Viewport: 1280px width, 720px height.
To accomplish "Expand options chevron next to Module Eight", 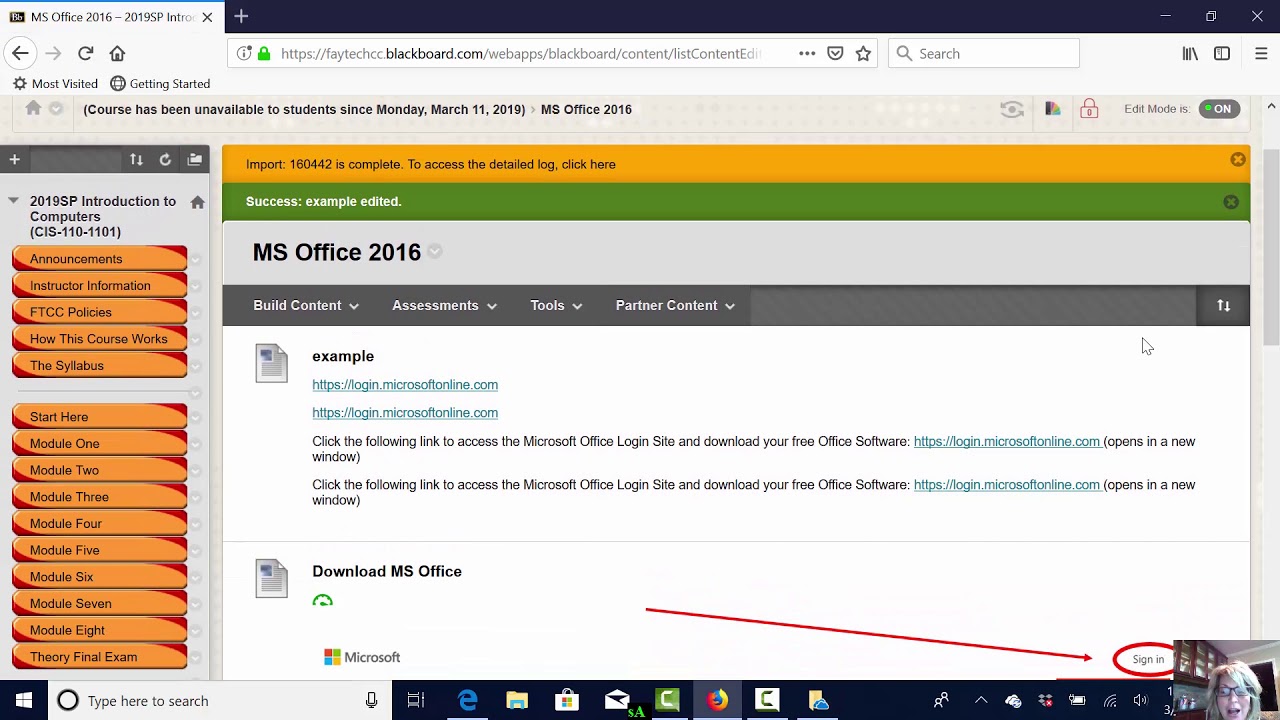I will point(195,631).
